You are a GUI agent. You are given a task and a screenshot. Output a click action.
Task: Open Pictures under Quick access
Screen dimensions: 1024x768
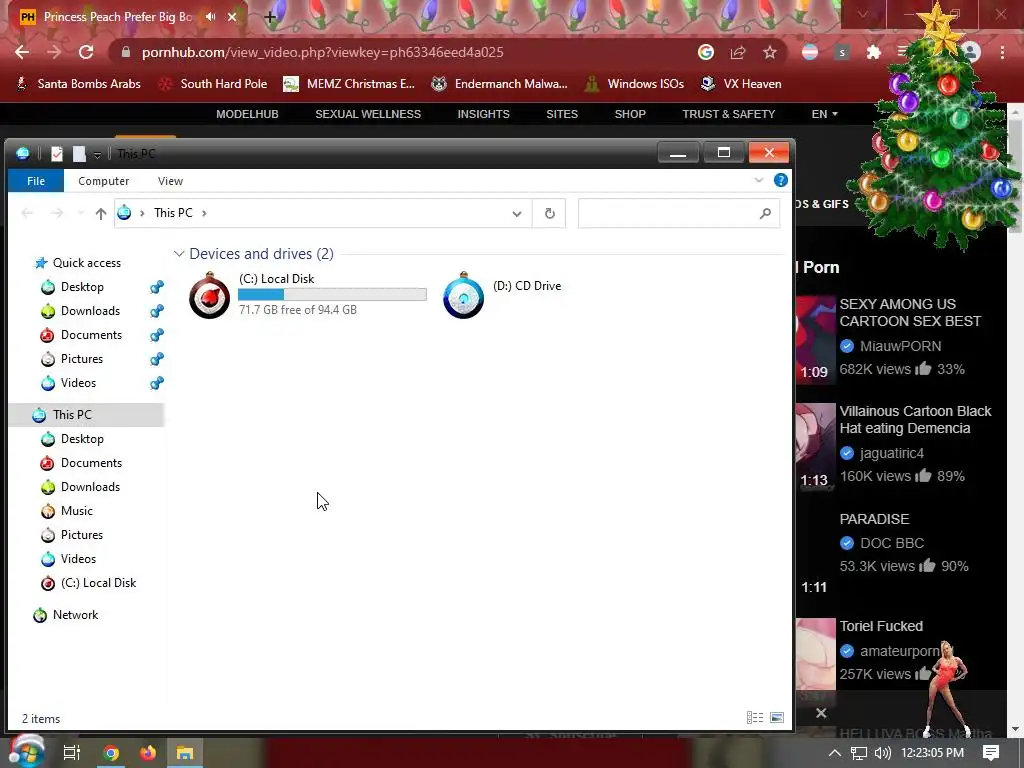point(82,359)
